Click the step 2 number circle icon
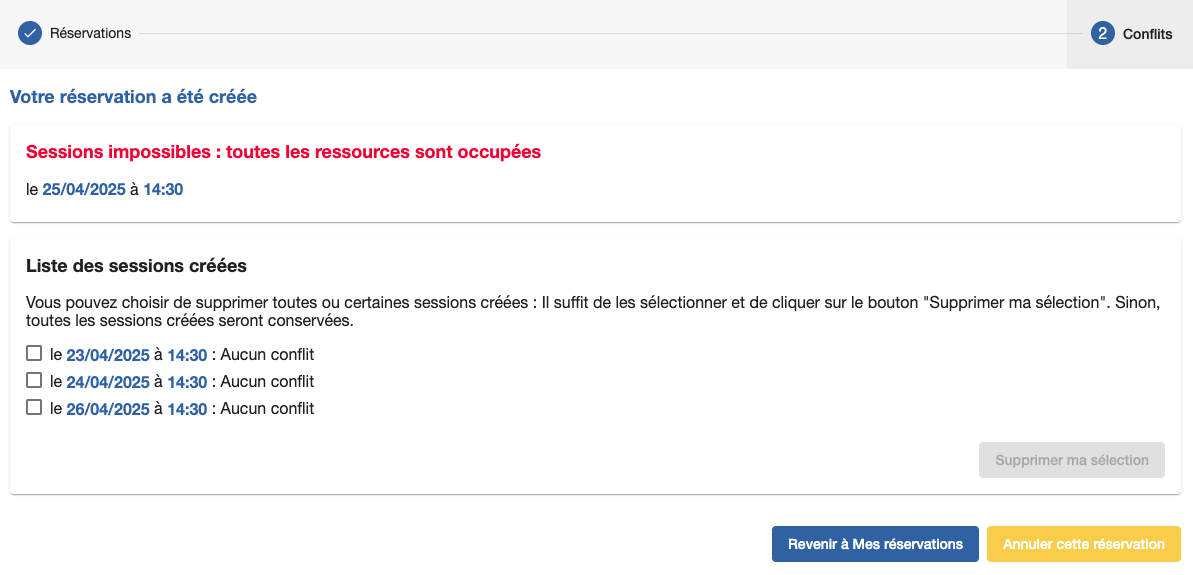Screen dimensions: 1193x575 tap(1103, 34)
